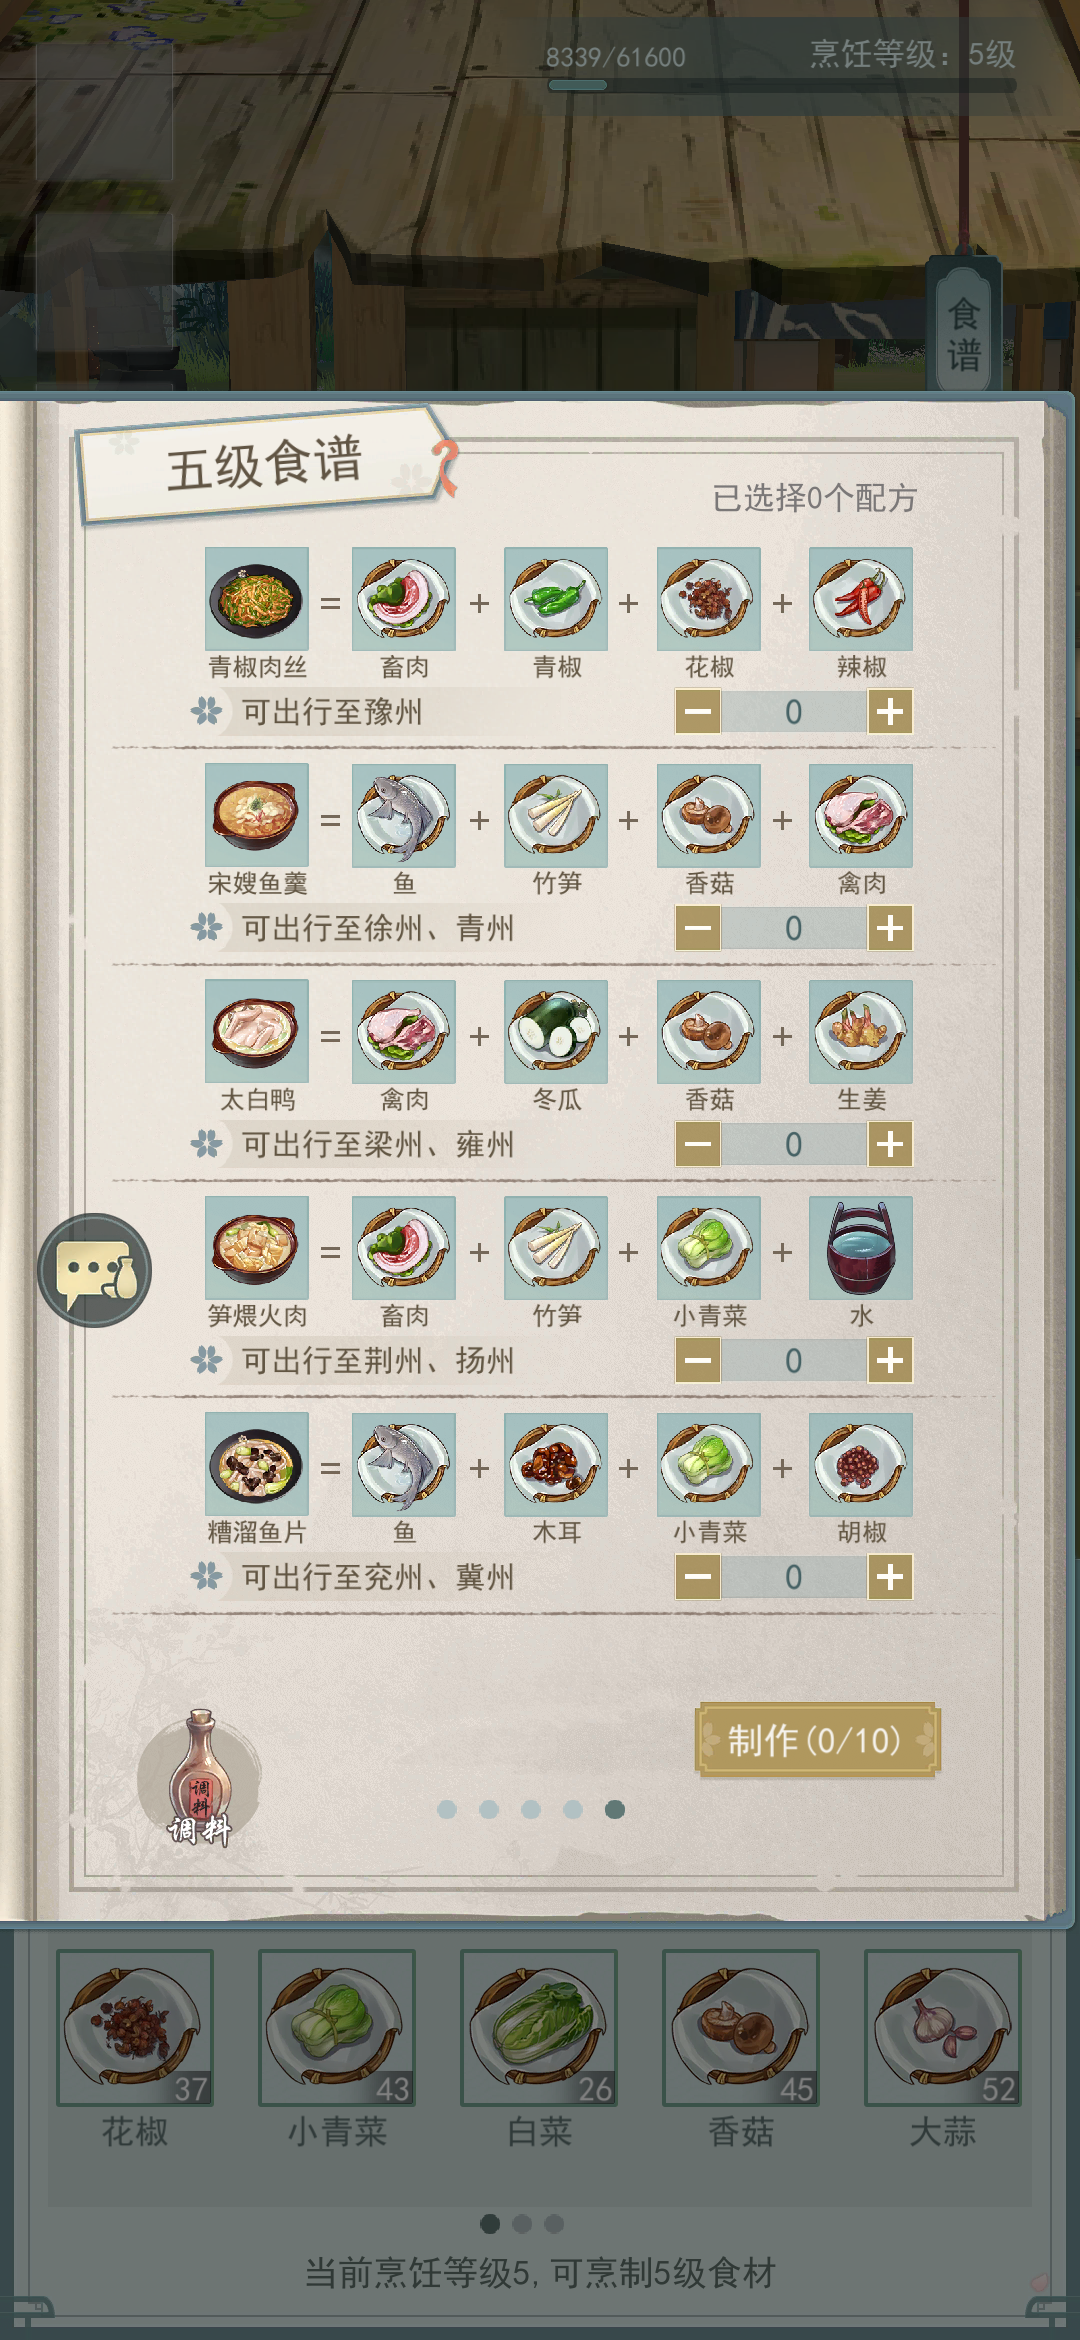Switch to second ingredient inventory page dot
Screen dimensions: 1080x2340
522,2224
